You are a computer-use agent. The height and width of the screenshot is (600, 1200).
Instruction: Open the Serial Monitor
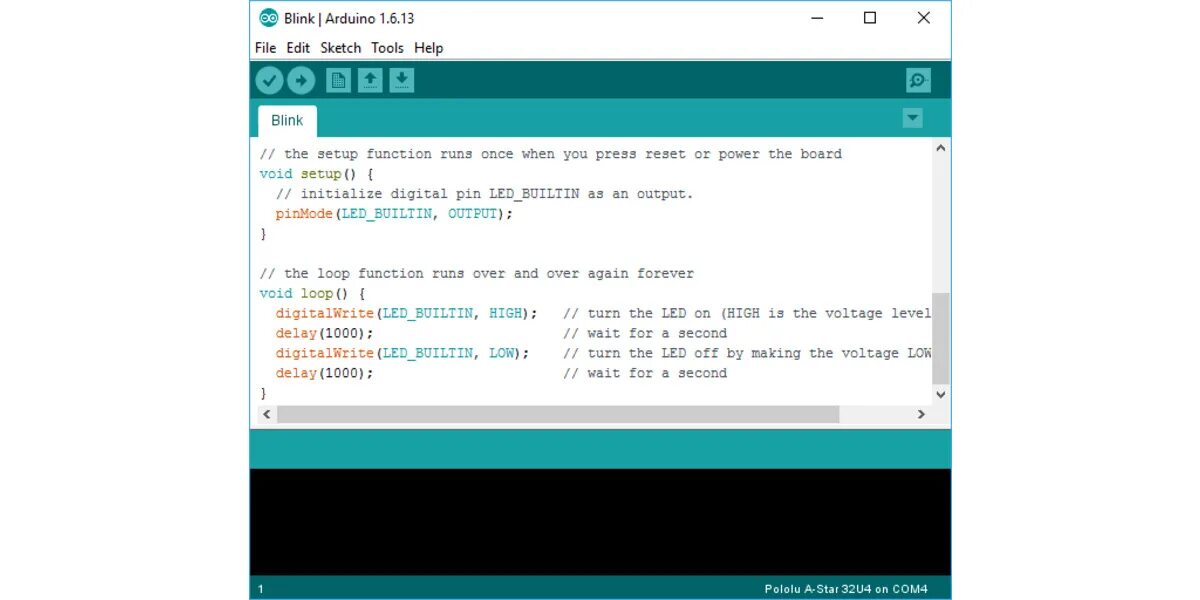pos(918,81)
